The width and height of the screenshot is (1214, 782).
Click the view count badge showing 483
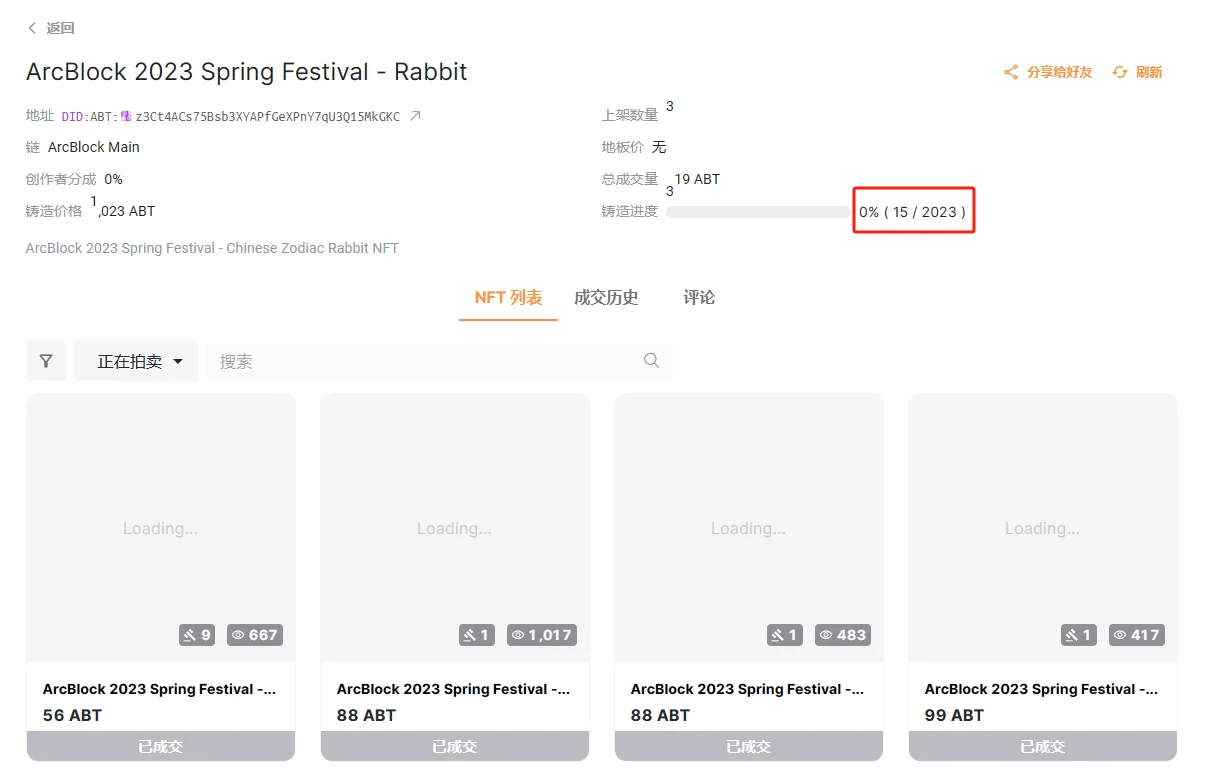[842, 634]
